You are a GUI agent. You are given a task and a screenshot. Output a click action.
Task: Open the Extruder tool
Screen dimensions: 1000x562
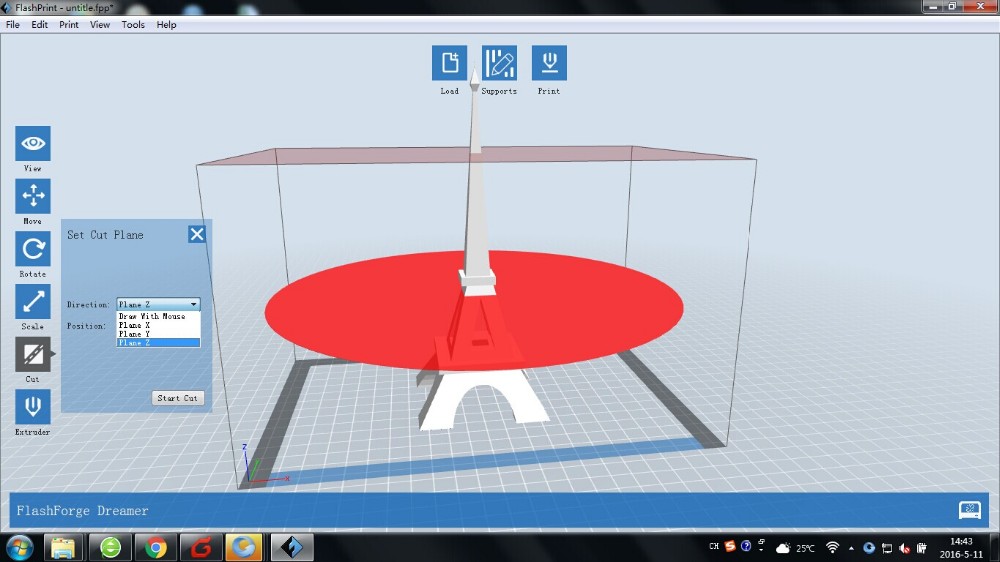[32, 407]
